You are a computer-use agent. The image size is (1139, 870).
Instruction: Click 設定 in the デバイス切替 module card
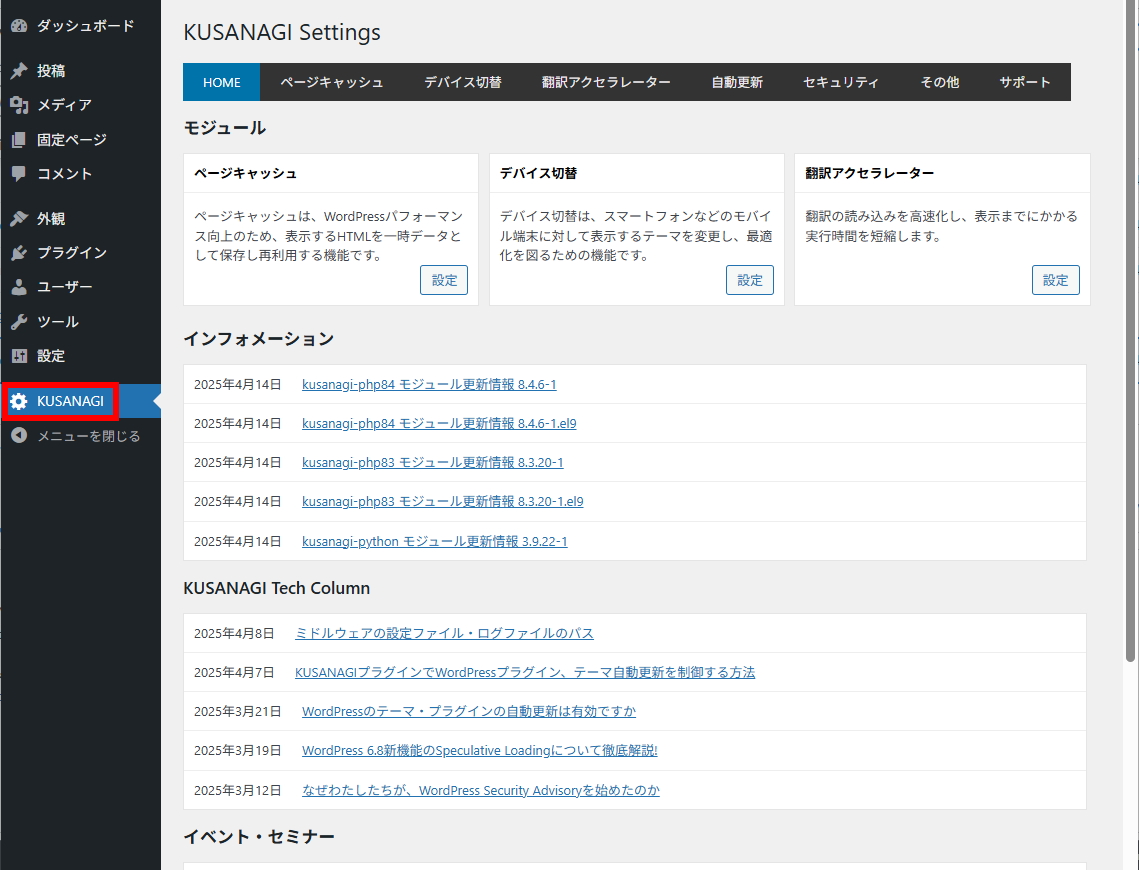tap(749, 280)
